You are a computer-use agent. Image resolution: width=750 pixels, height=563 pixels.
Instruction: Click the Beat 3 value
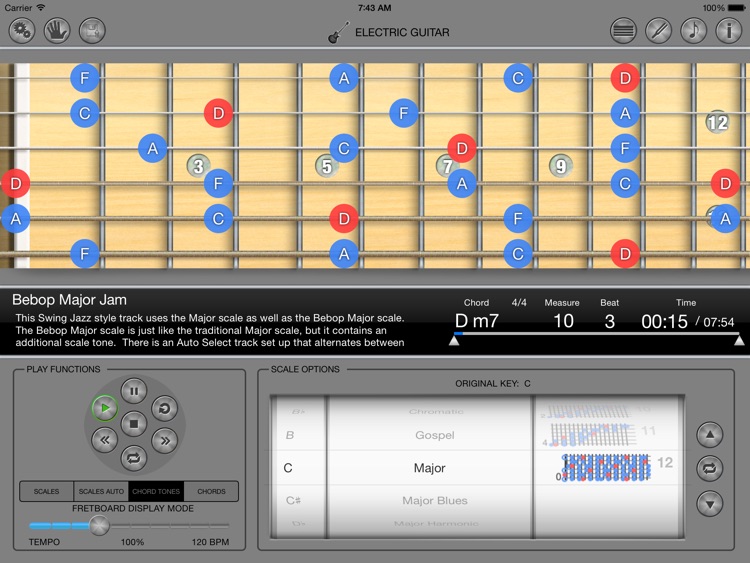pos(609,321)
